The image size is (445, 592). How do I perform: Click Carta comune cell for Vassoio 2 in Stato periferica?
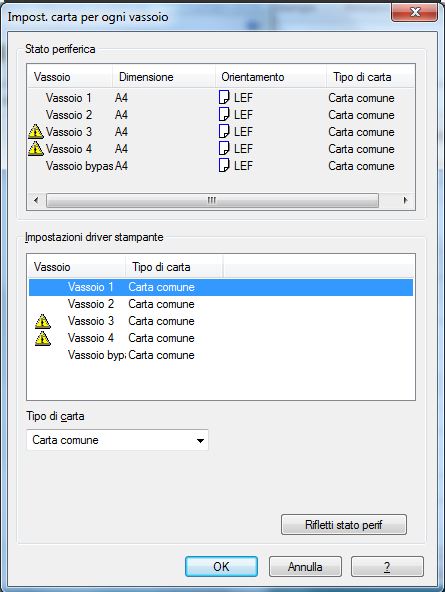coord(361,115)
